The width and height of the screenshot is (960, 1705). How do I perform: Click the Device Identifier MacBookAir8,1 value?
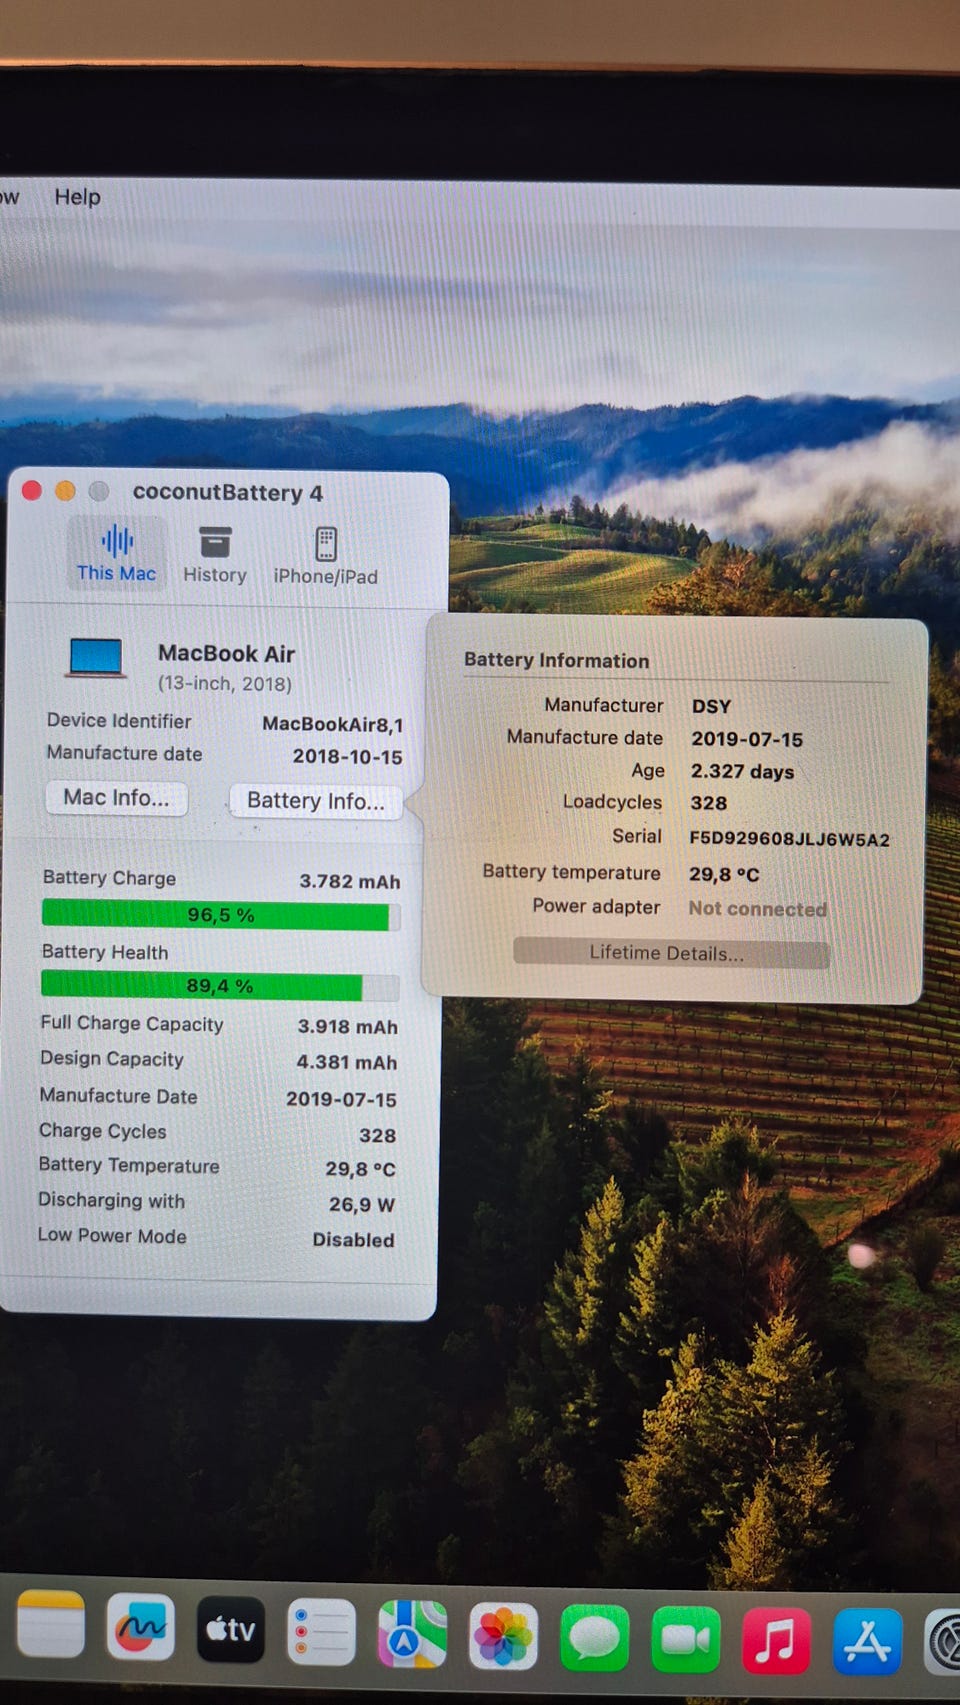coord(332,724)
